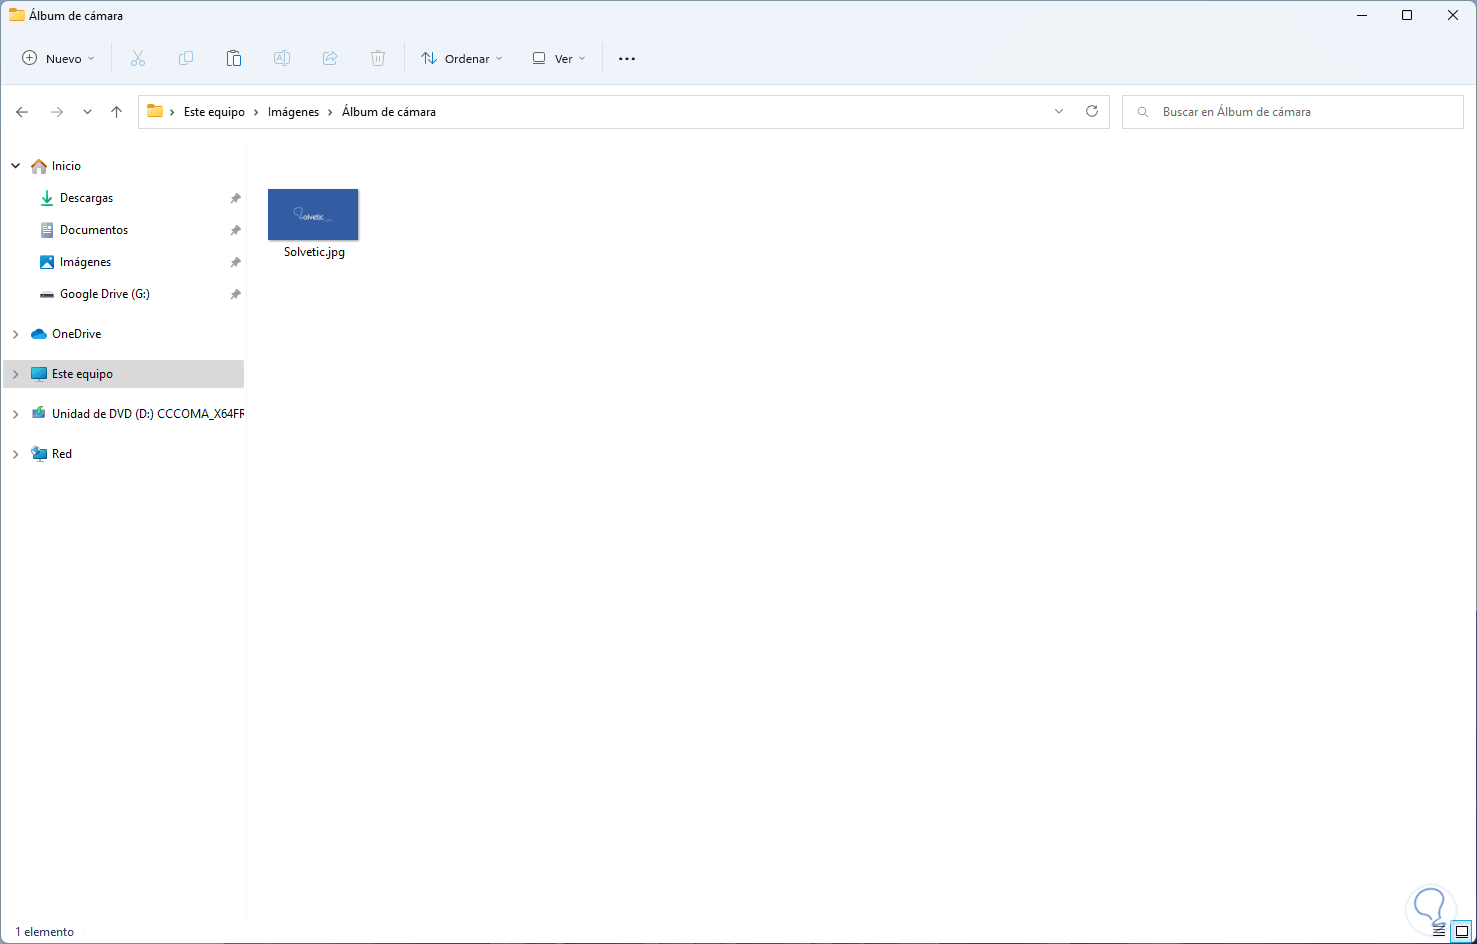
Task: Click the folder icon in the title bar
Action: click(x=17, y=15)
